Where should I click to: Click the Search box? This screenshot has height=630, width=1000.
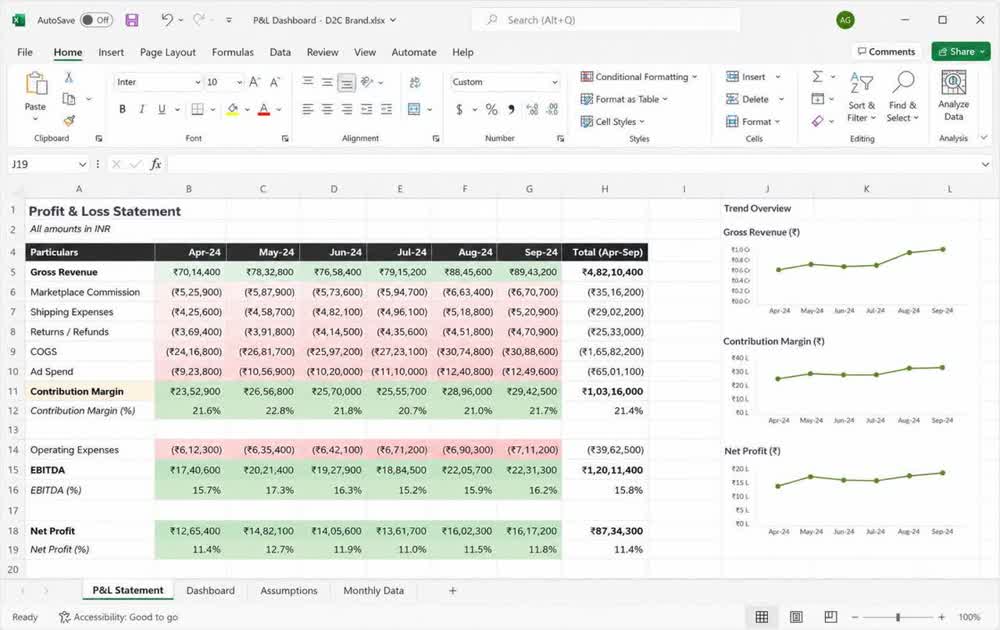606,20
